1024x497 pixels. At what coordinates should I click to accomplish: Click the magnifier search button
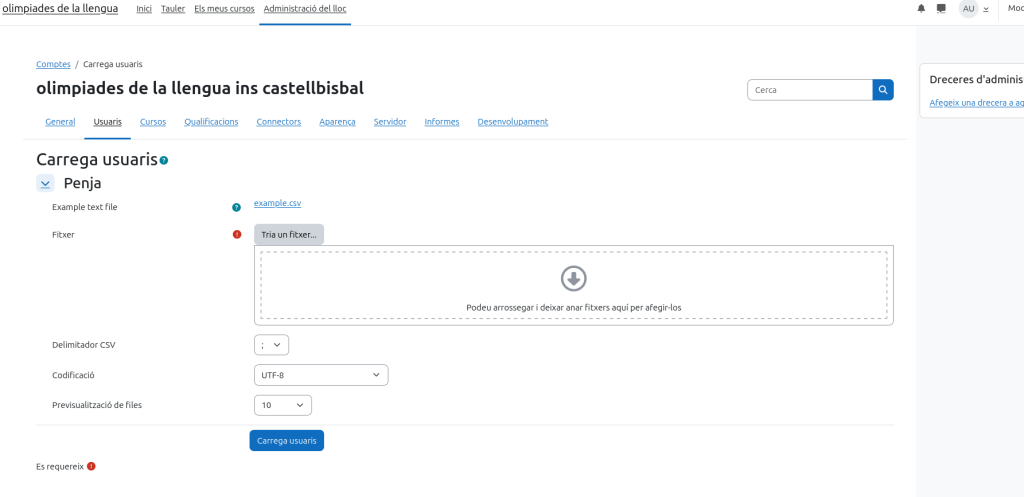883,90
